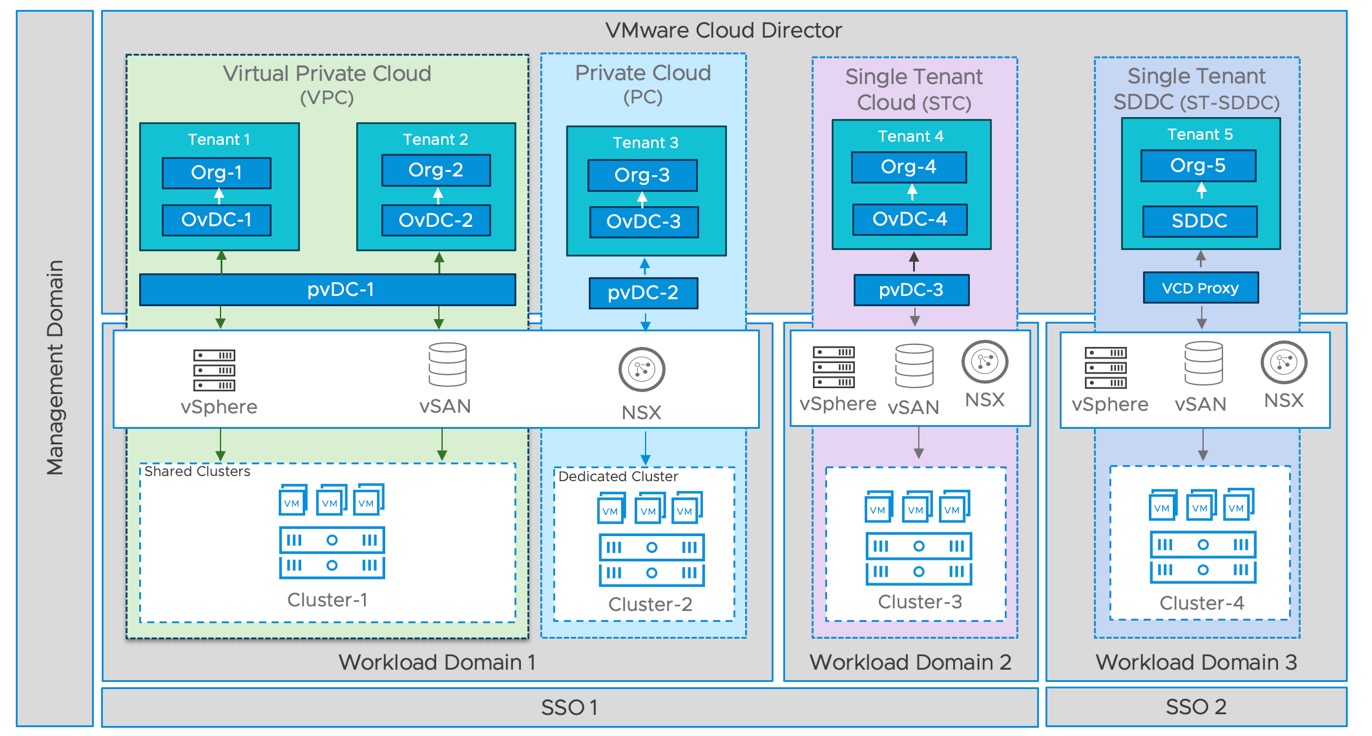Click the rightmost VM icon in Cluster-4
The image size is (1372, 736).
pos(1239,507)
